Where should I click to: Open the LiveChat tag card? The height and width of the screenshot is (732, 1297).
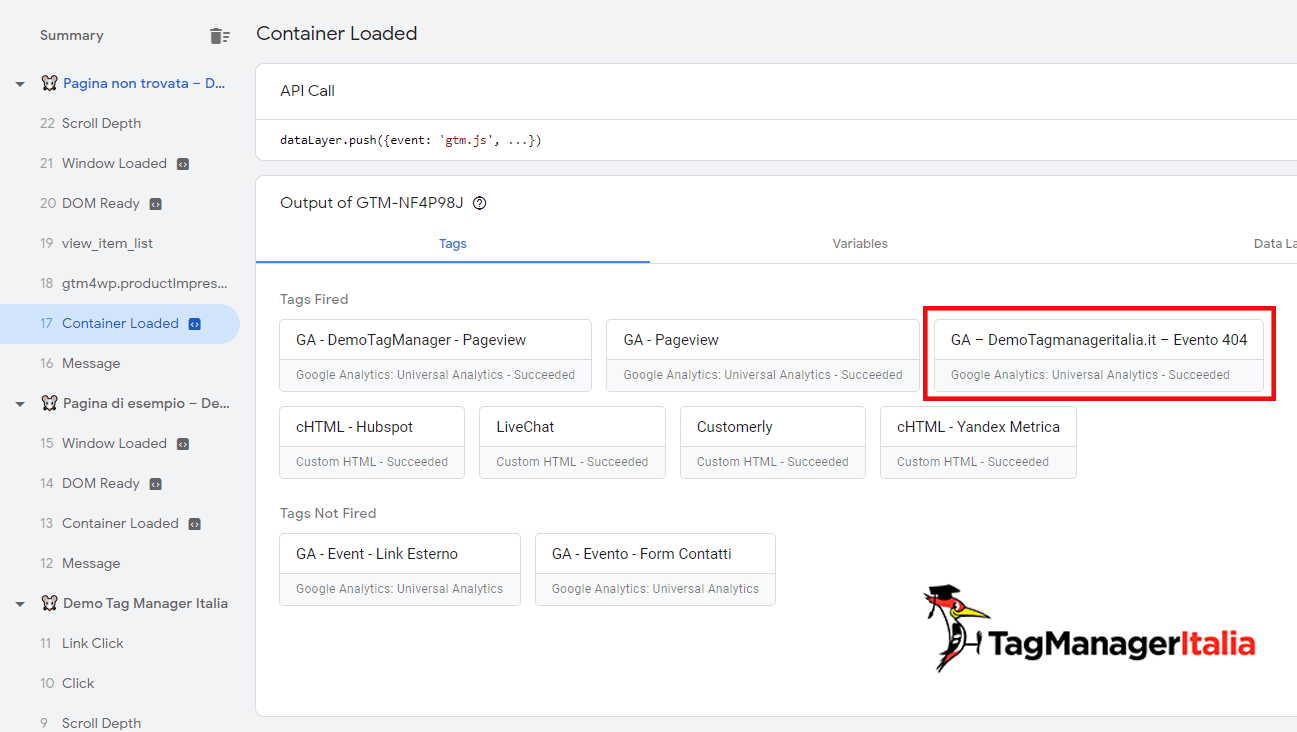(572, 442)
